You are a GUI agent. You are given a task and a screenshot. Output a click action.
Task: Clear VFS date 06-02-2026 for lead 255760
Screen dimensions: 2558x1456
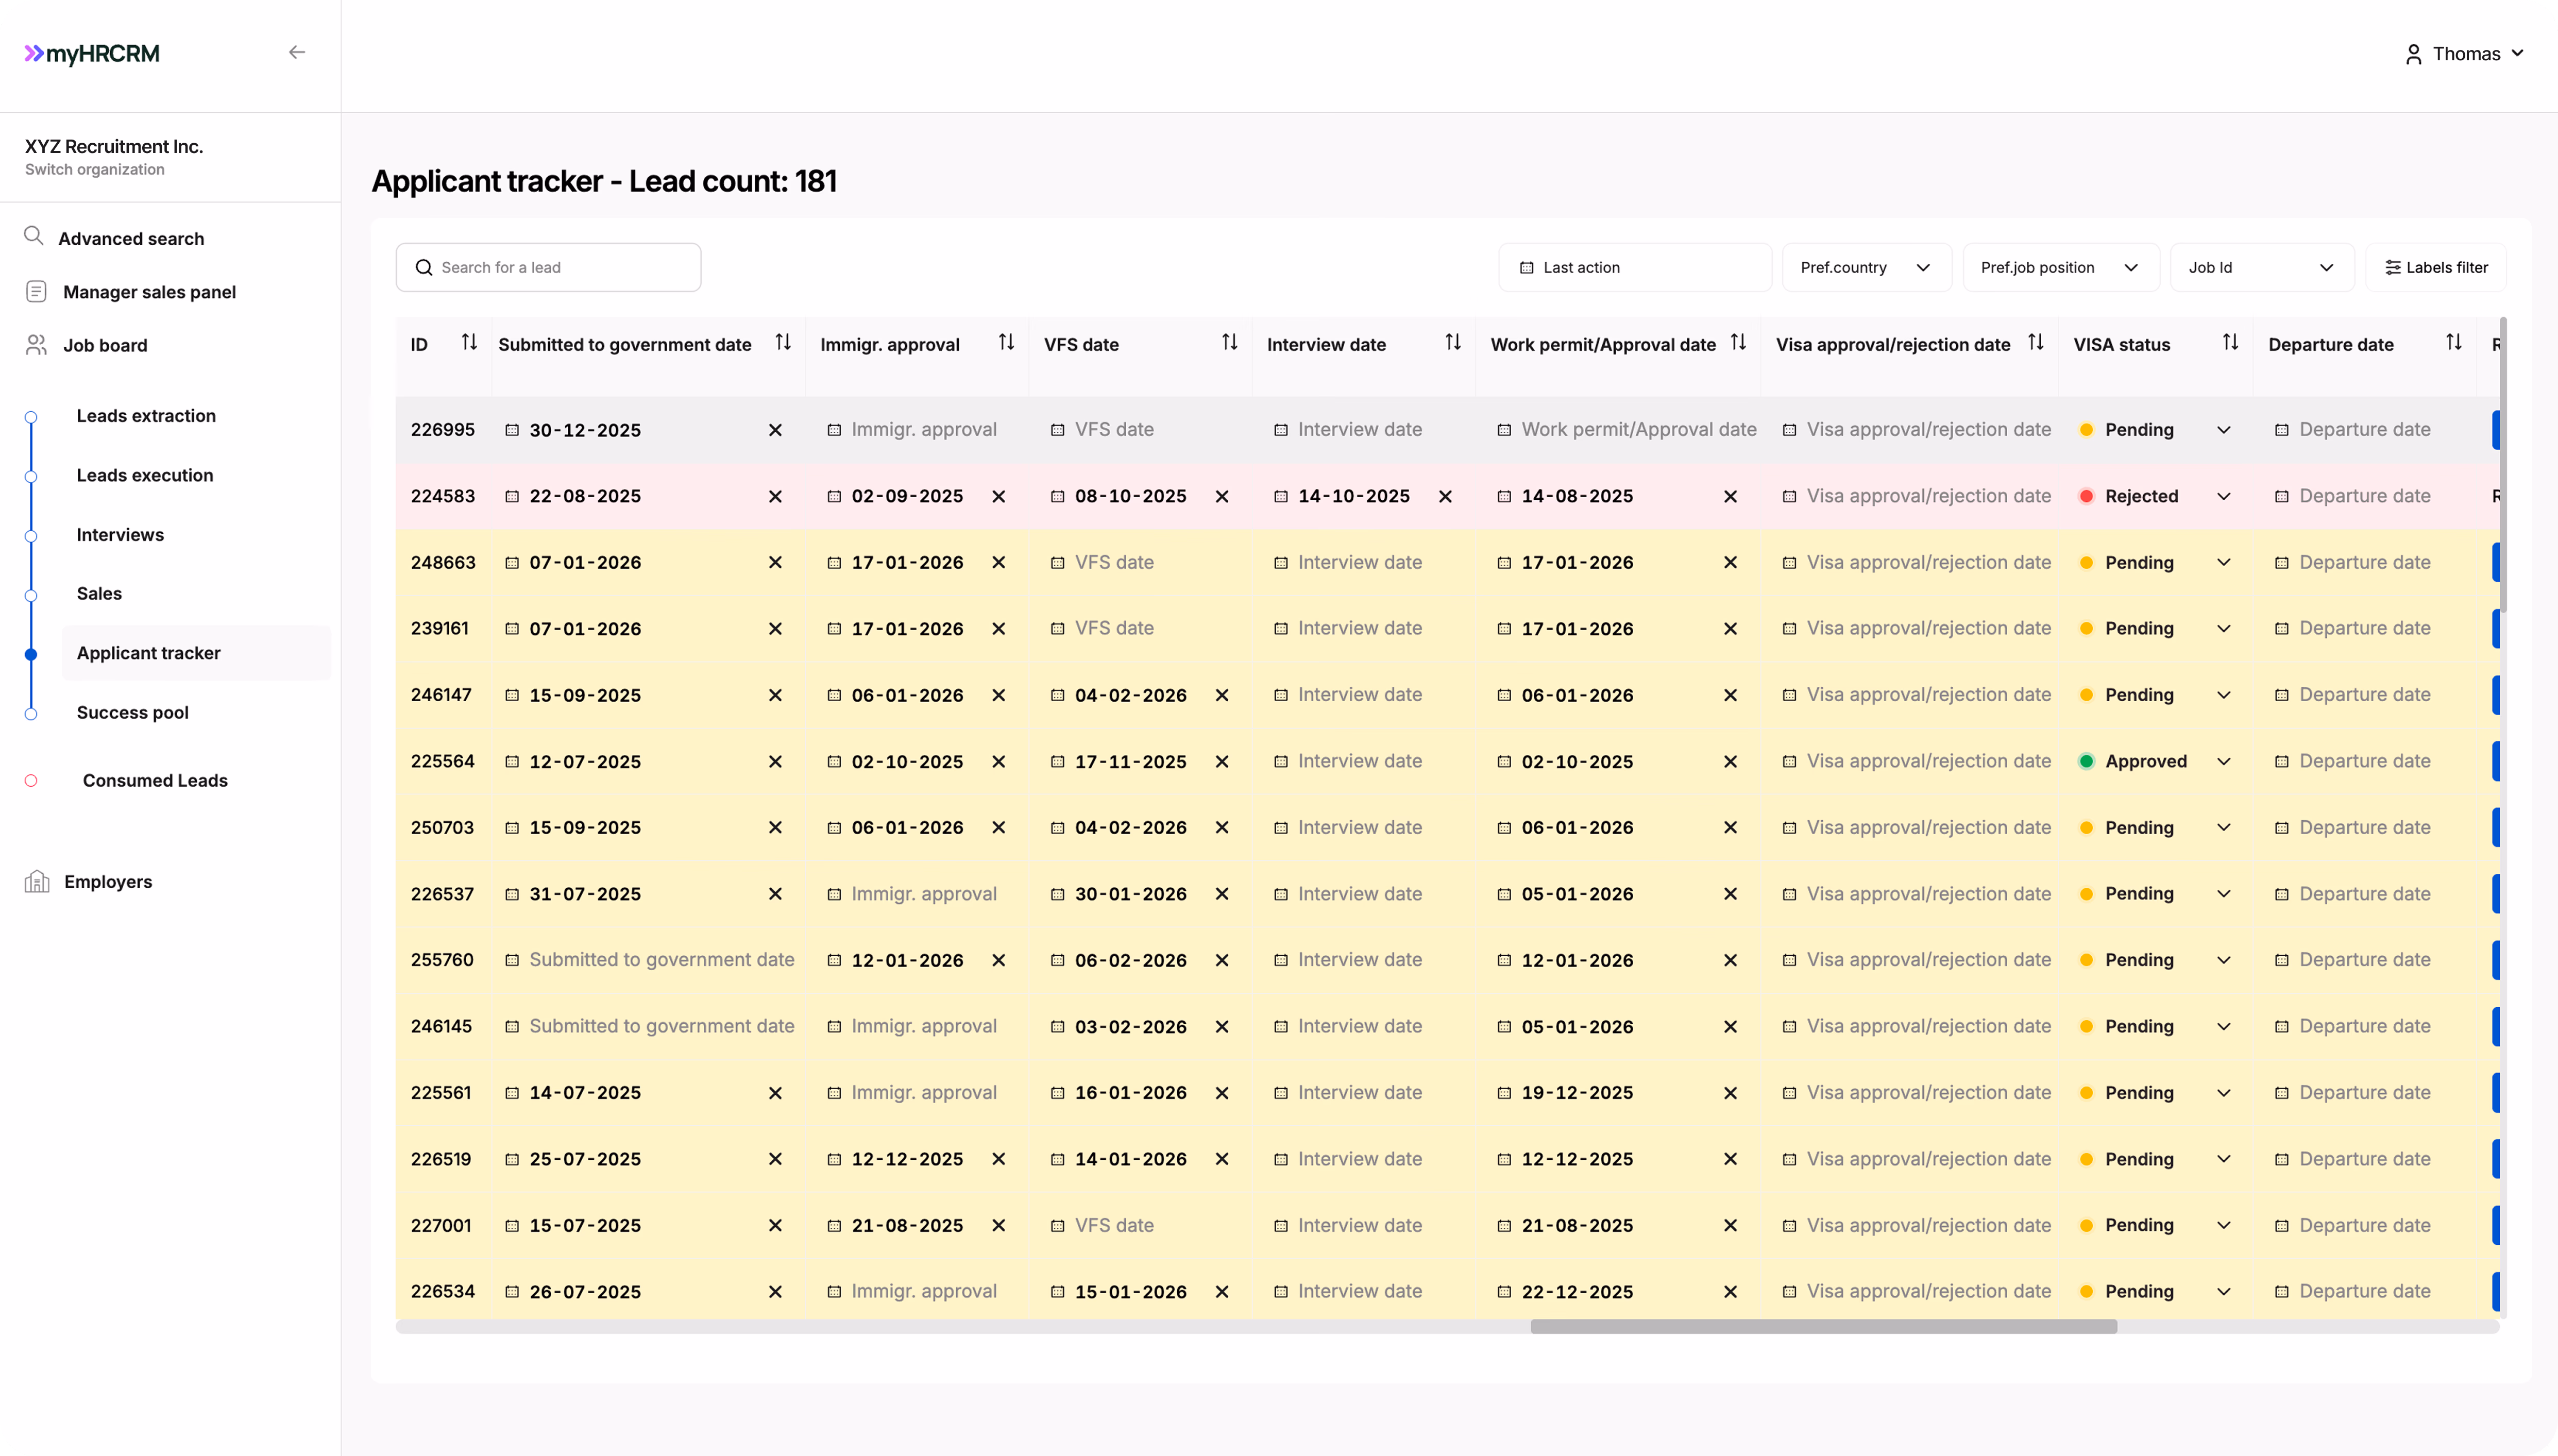1222,960
